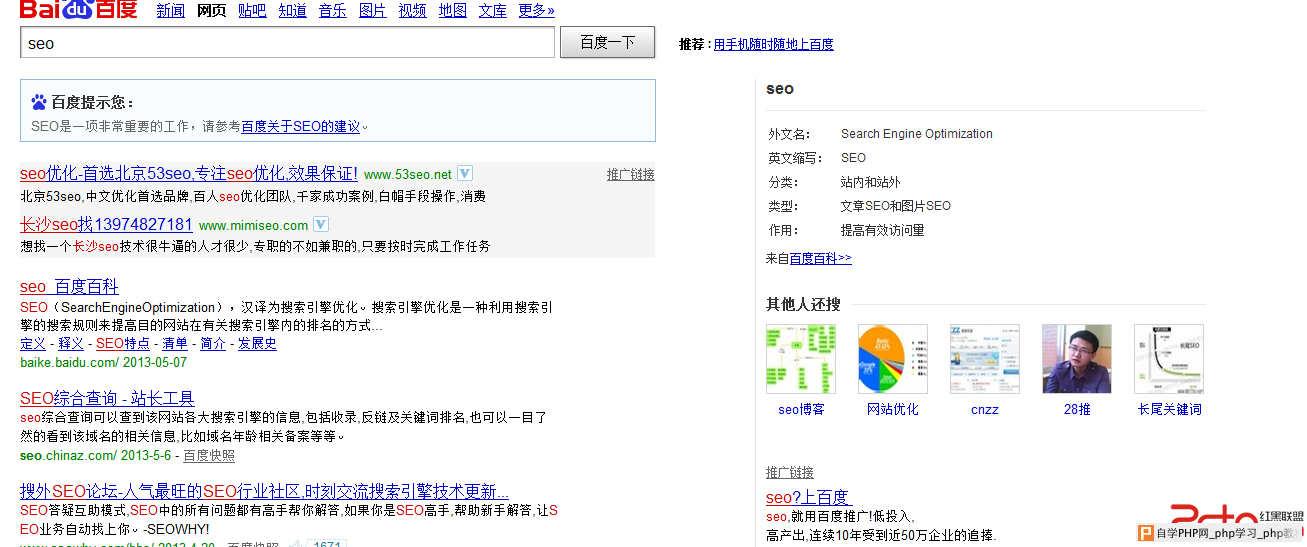Image resolution: width=1307 pixels, height=547 pixels.
Task: Click the V verification badge beside www.53seo.net
Action: tap(465, 173)
